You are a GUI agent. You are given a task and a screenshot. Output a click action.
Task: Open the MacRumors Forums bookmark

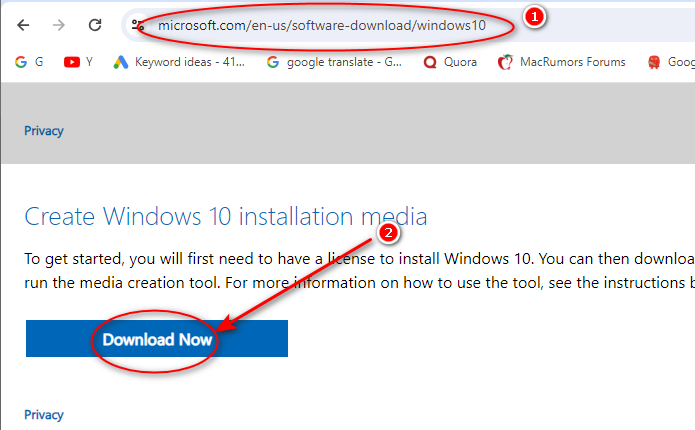(561, 62)
